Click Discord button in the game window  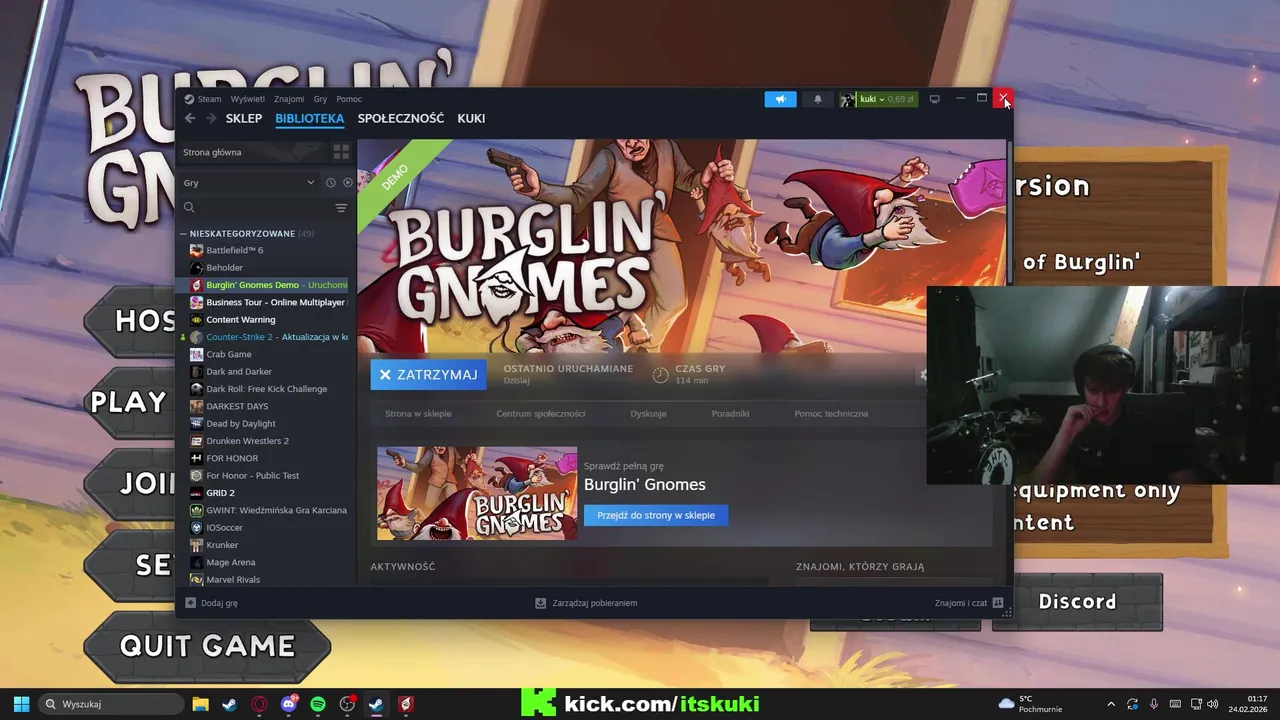pyautogui.click(x=1077, y=602)
